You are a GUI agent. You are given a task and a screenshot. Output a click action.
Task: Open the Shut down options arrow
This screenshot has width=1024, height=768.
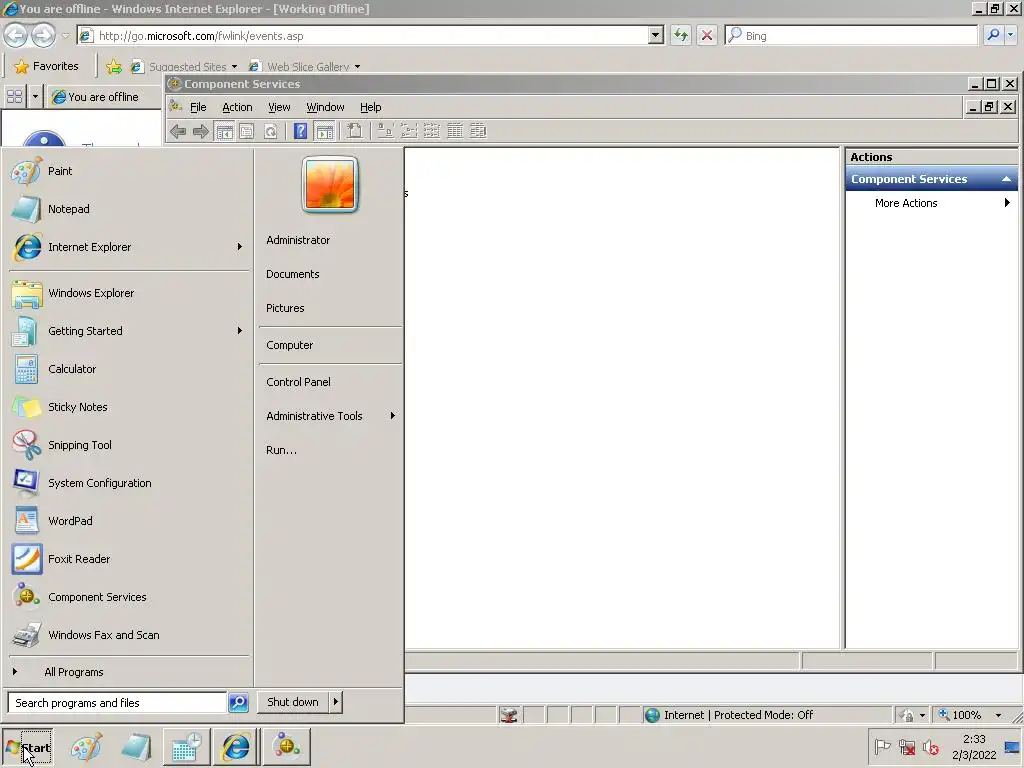[x=336, y=702]
